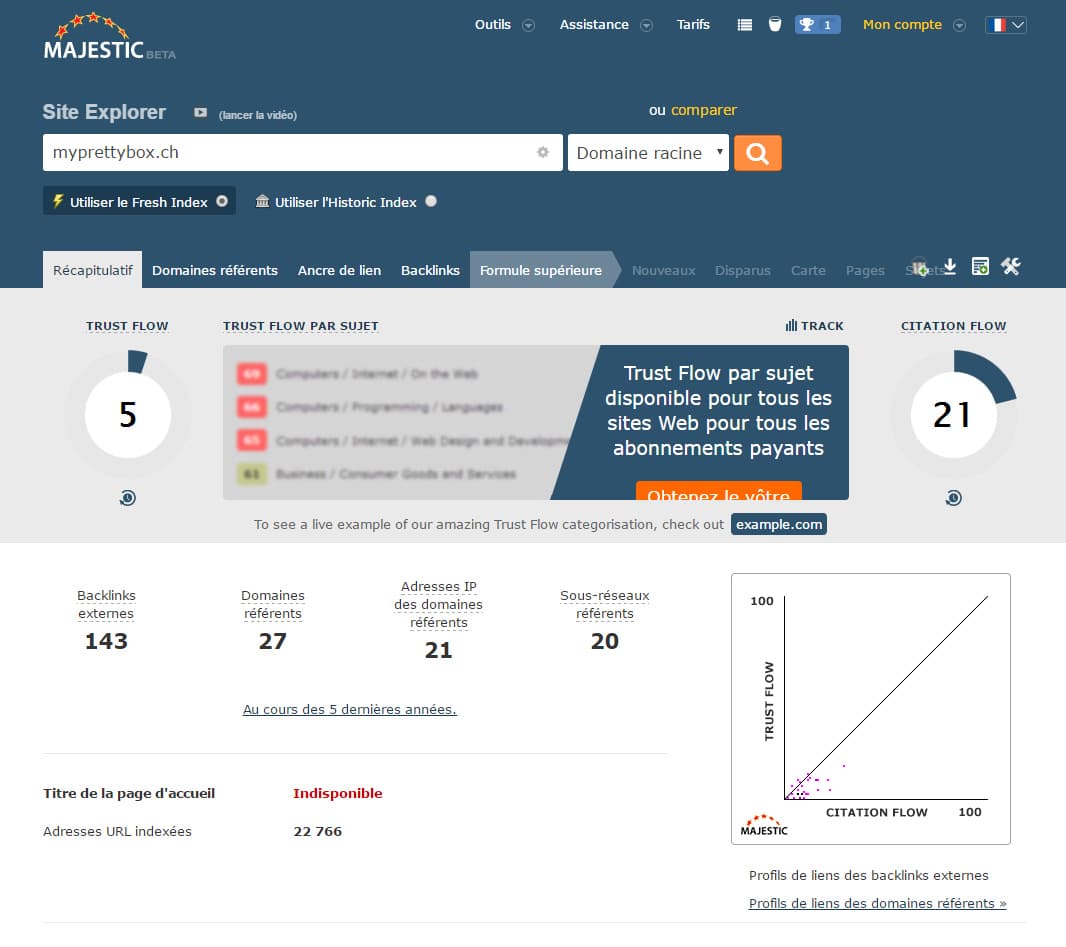Viewport: 1066px width, 947px height.
Task: Open Profils de liens des domaines référents link
Action: [877, 903]
